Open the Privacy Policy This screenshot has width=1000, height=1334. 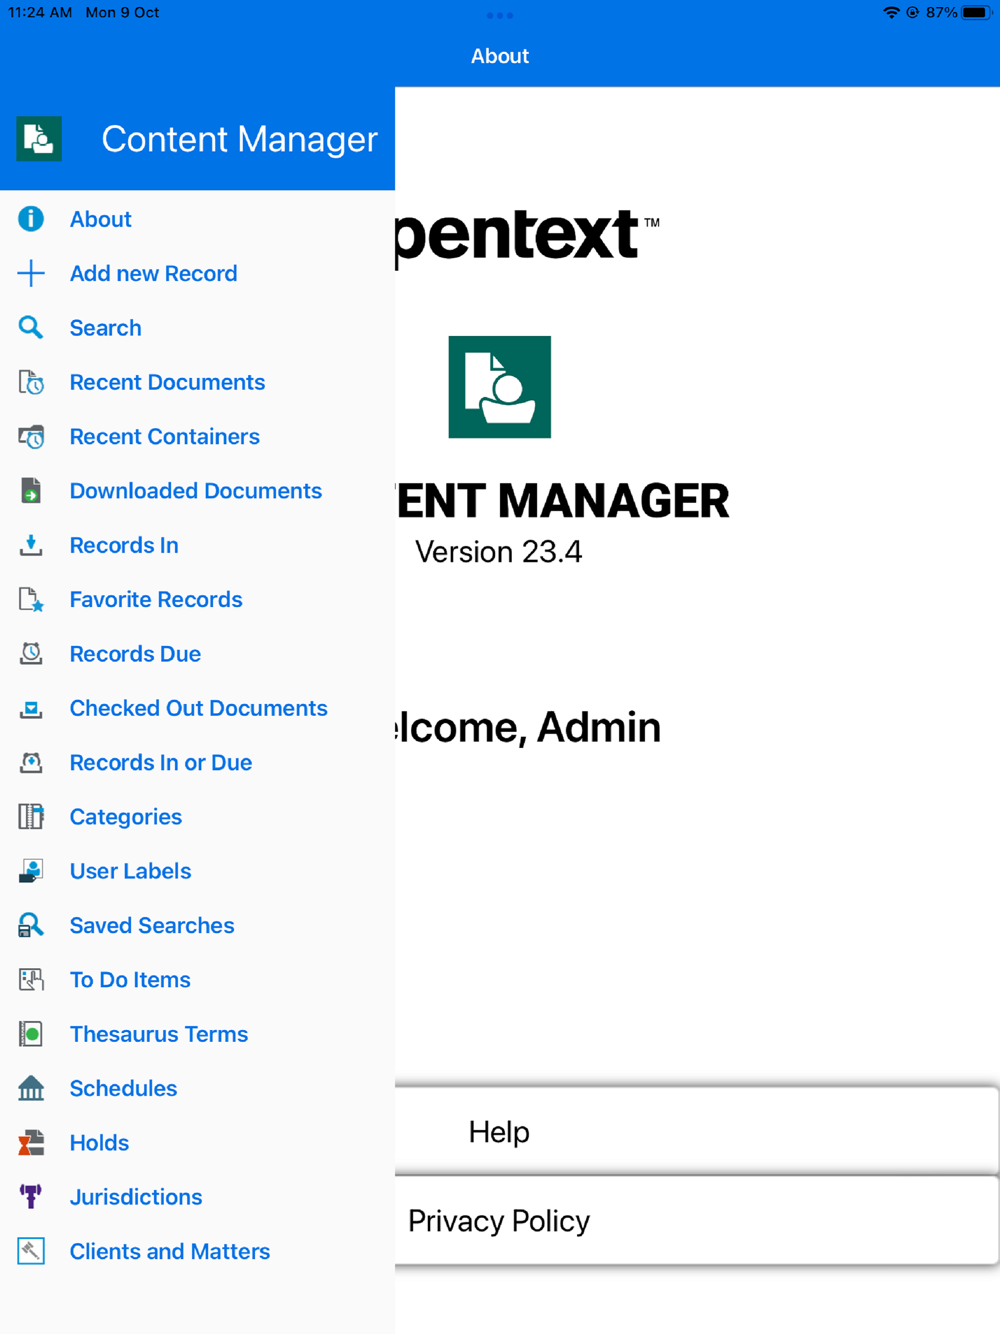(697, 1221)
